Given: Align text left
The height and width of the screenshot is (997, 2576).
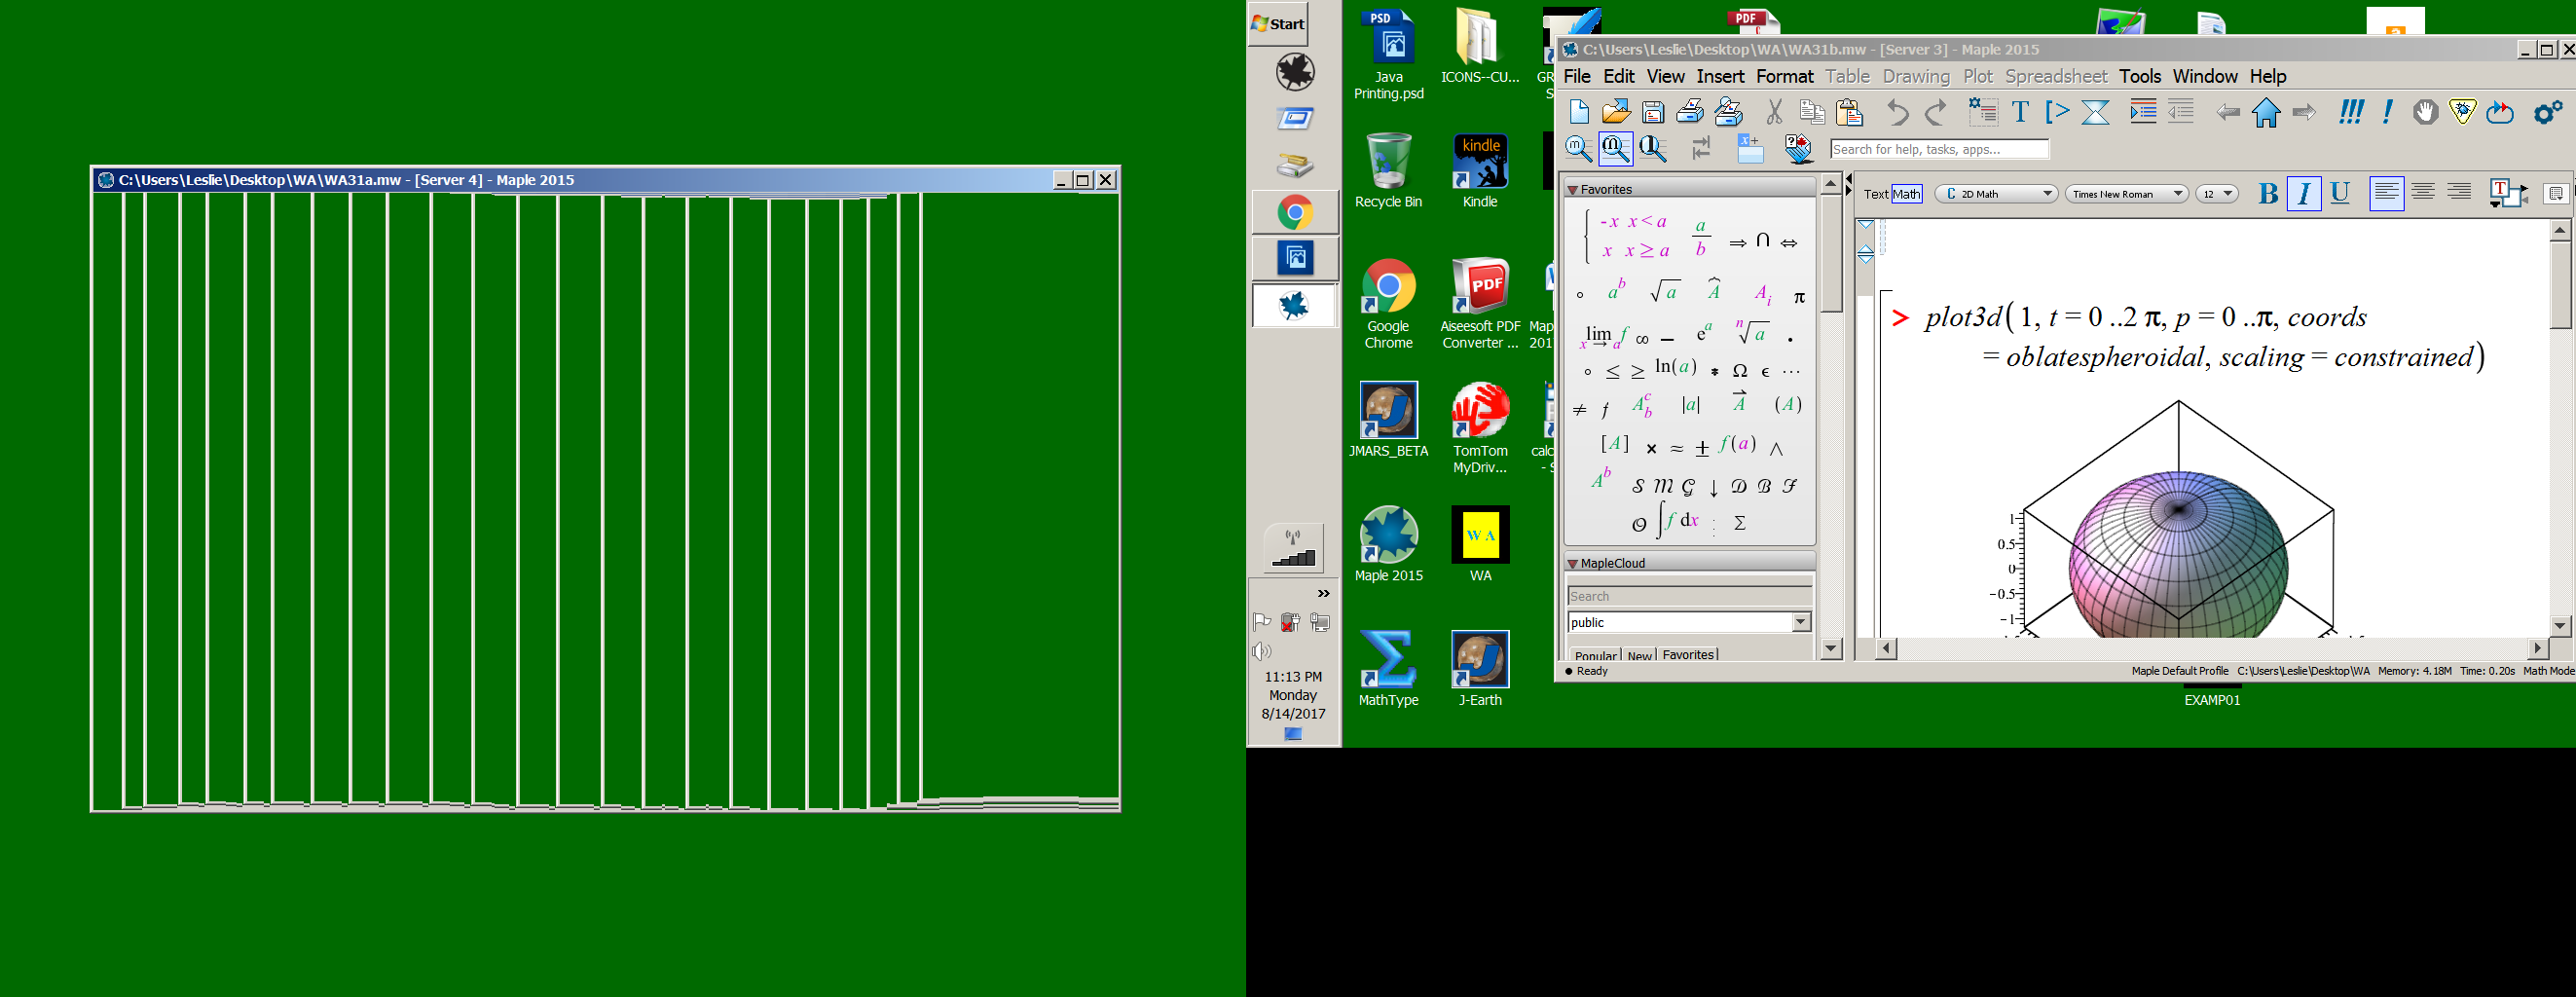Looking at the screenshot, I should [x=2386, y=193].
